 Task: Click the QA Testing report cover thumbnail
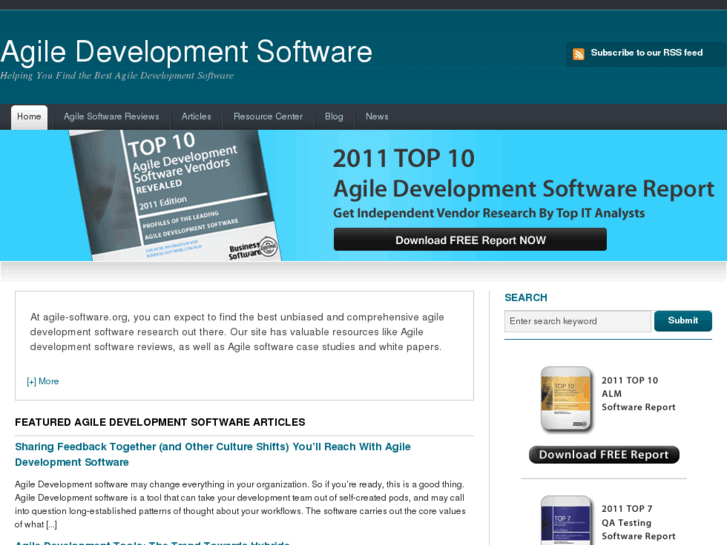(x=566, y=520)
